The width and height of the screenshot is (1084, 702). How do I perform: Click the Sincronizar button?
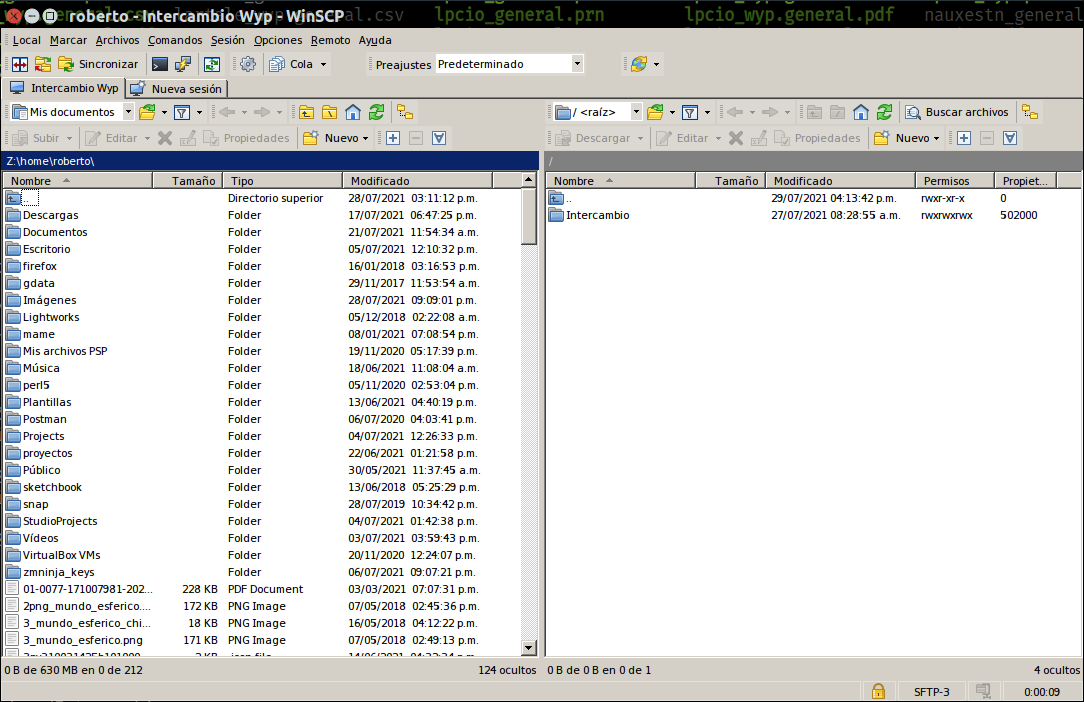97,64
